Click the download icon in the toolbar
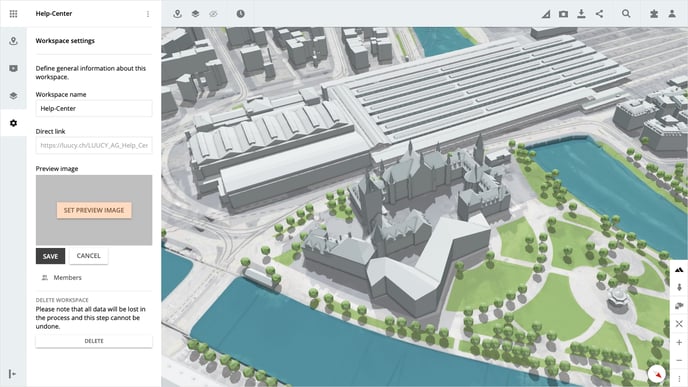688x387 pixels. pyautogui.click(x=581, y=14)
